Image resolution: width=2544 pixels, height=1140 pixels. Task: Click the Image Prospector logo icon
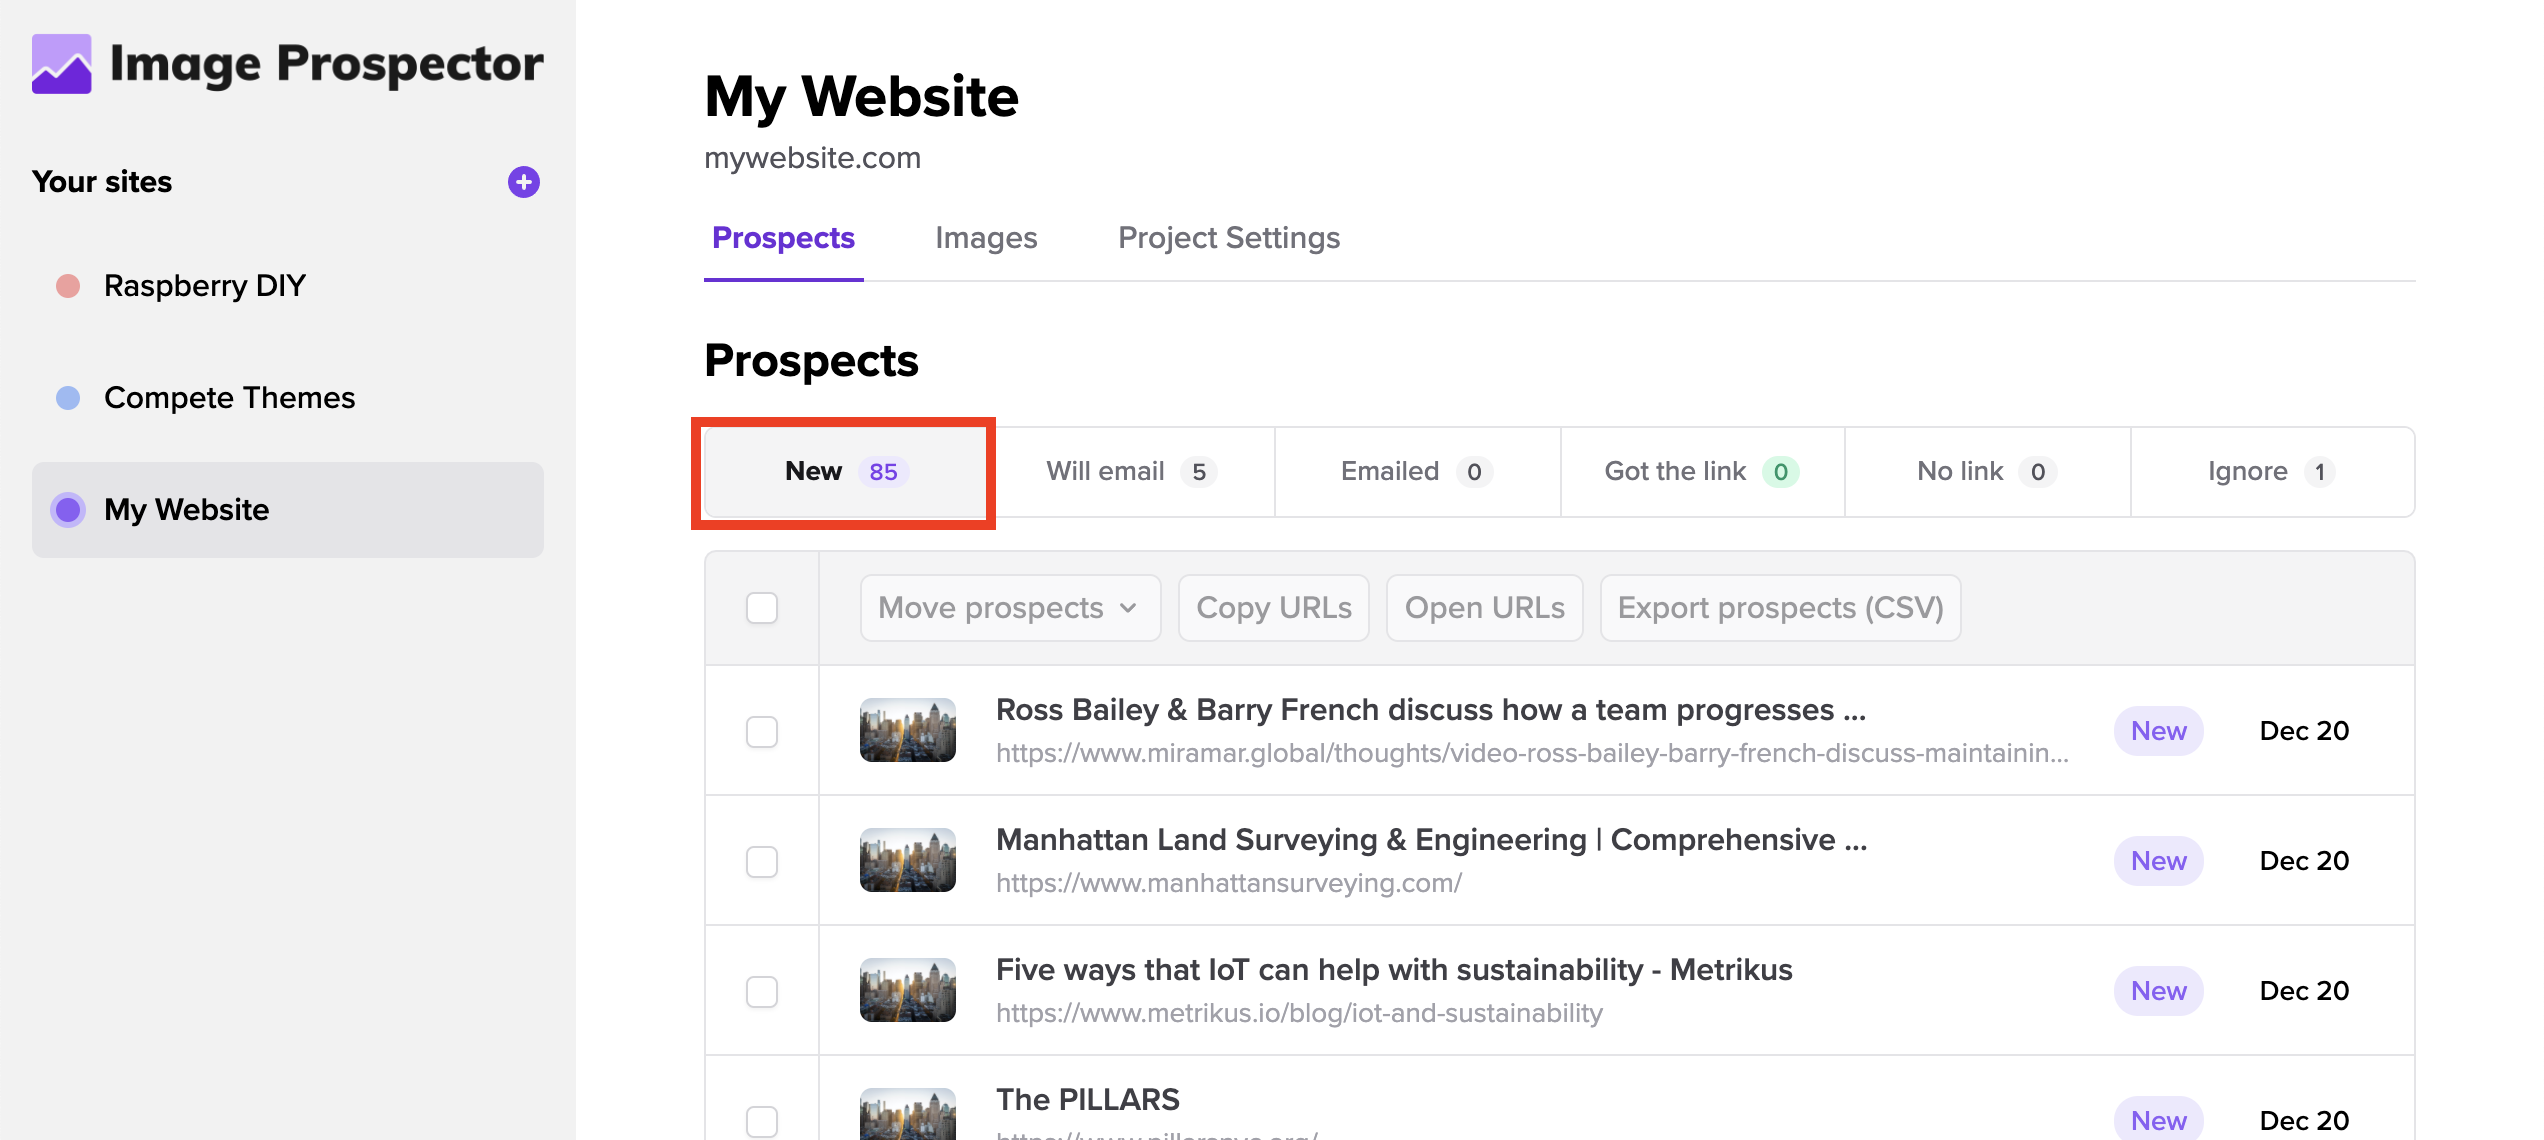[x=62, y=64]
